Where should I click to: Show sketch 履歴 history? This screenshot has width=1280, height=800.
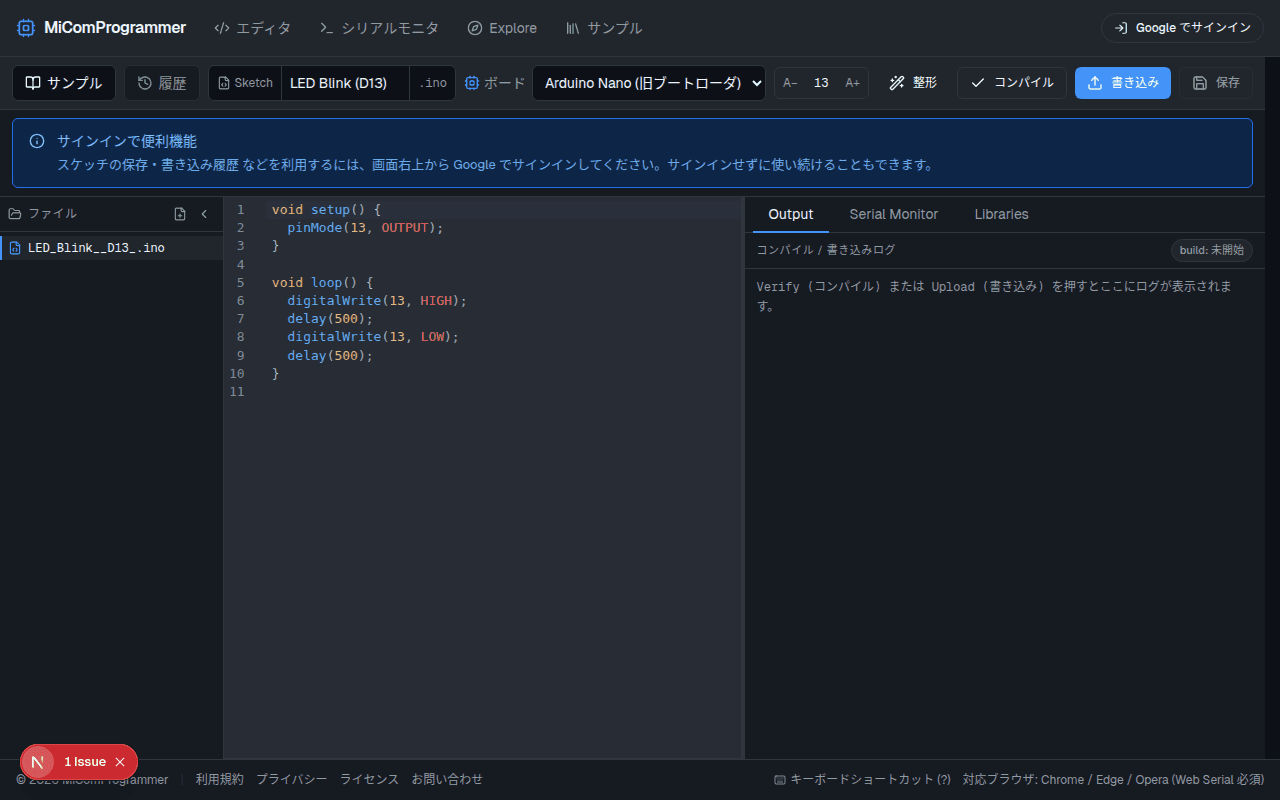162,83
